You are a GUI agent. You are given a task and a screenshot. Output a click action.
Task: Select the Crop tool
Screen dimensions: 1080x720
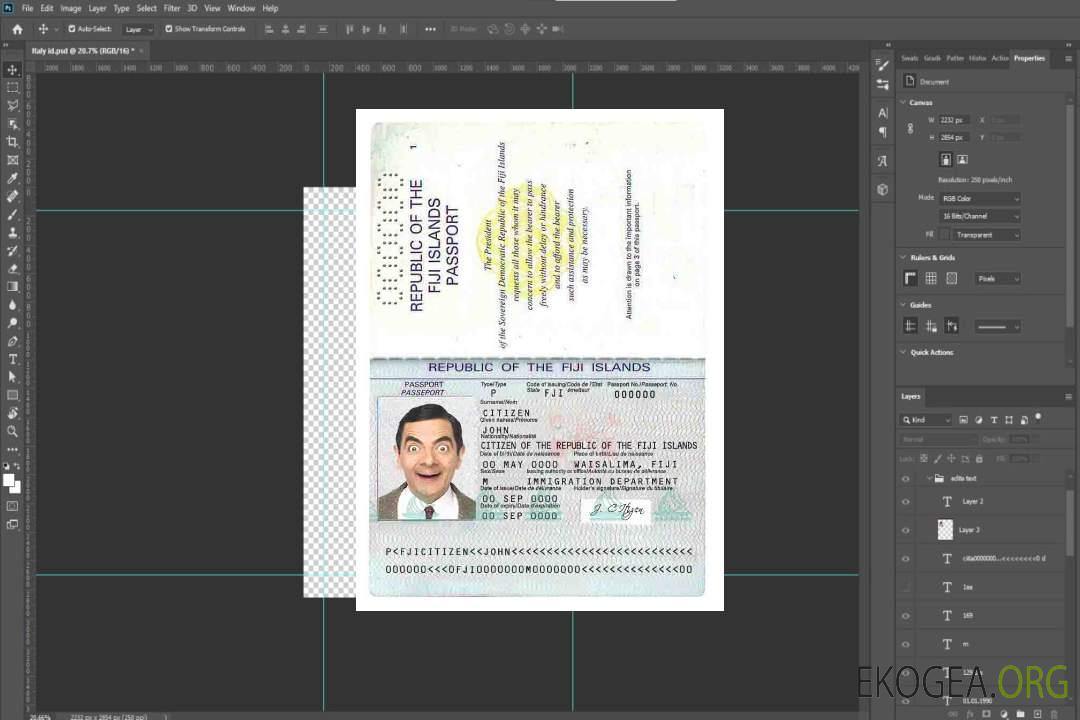pos(12,142)
